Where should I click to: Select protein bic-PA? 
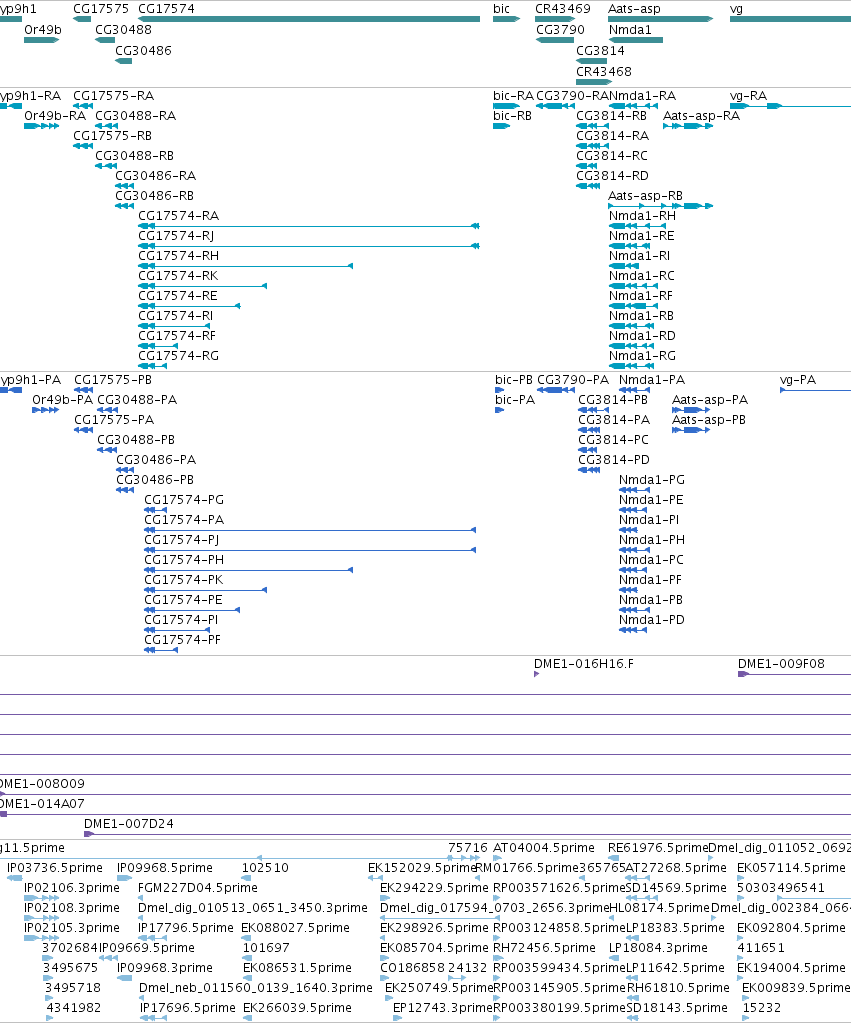pos(500,410)
